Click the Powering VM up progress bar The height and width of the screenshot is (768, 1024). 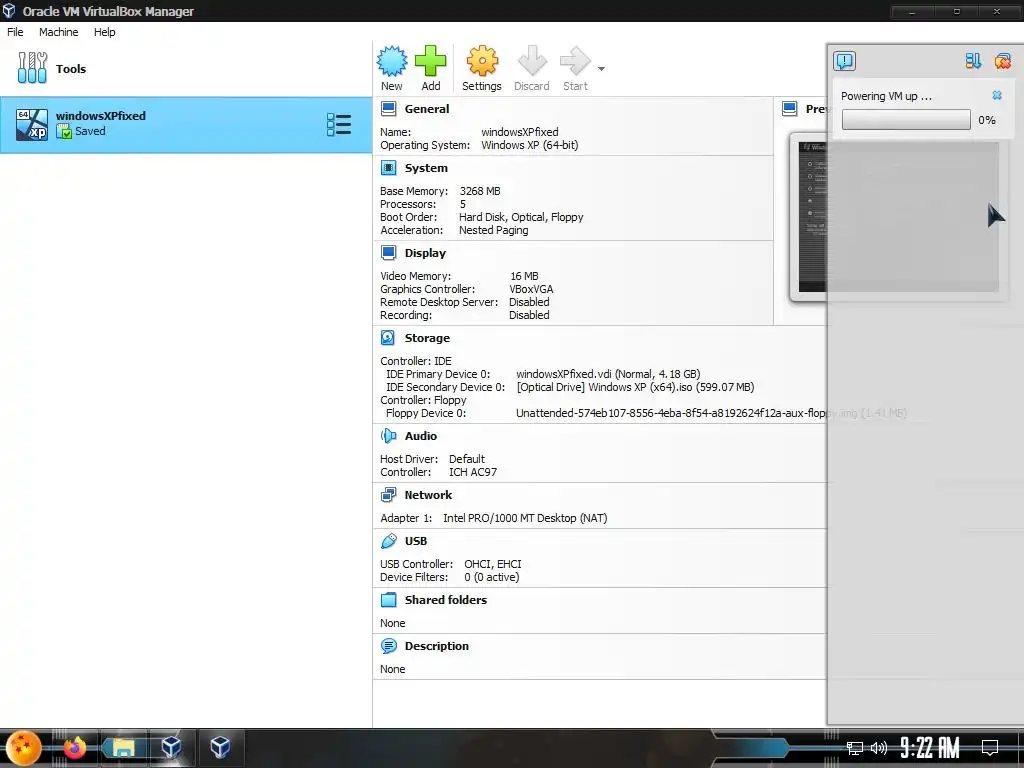pyautogui.click(x=906, y=120)
